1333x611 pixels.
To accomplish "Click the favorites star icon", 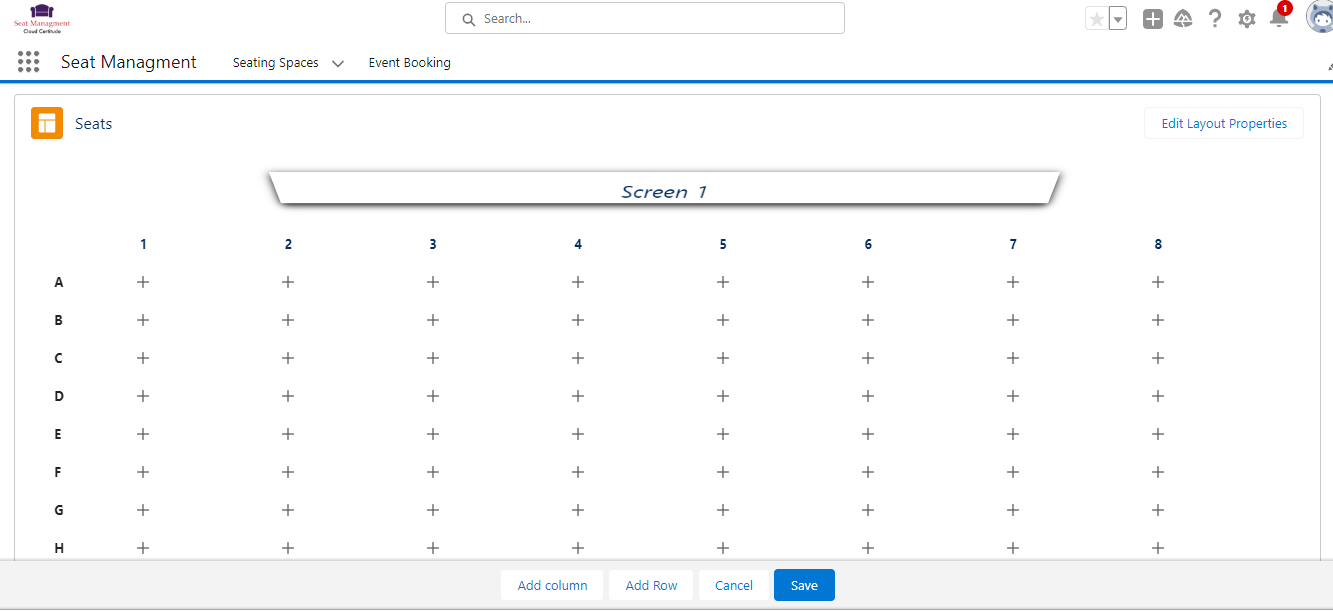I will click(x=1097, y=19).
